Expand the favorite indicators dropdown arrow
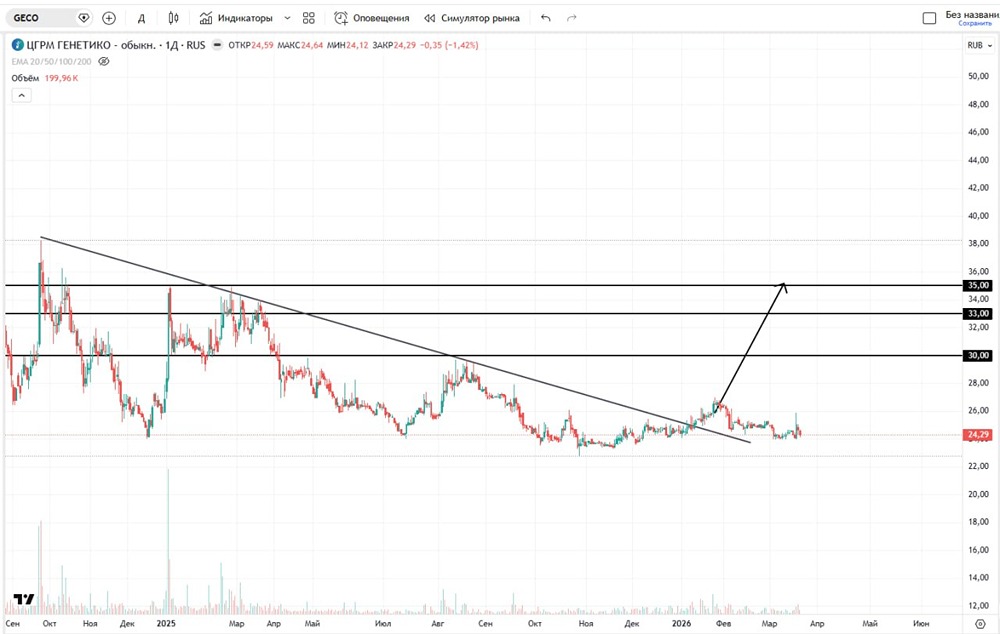 coord(288,18)
